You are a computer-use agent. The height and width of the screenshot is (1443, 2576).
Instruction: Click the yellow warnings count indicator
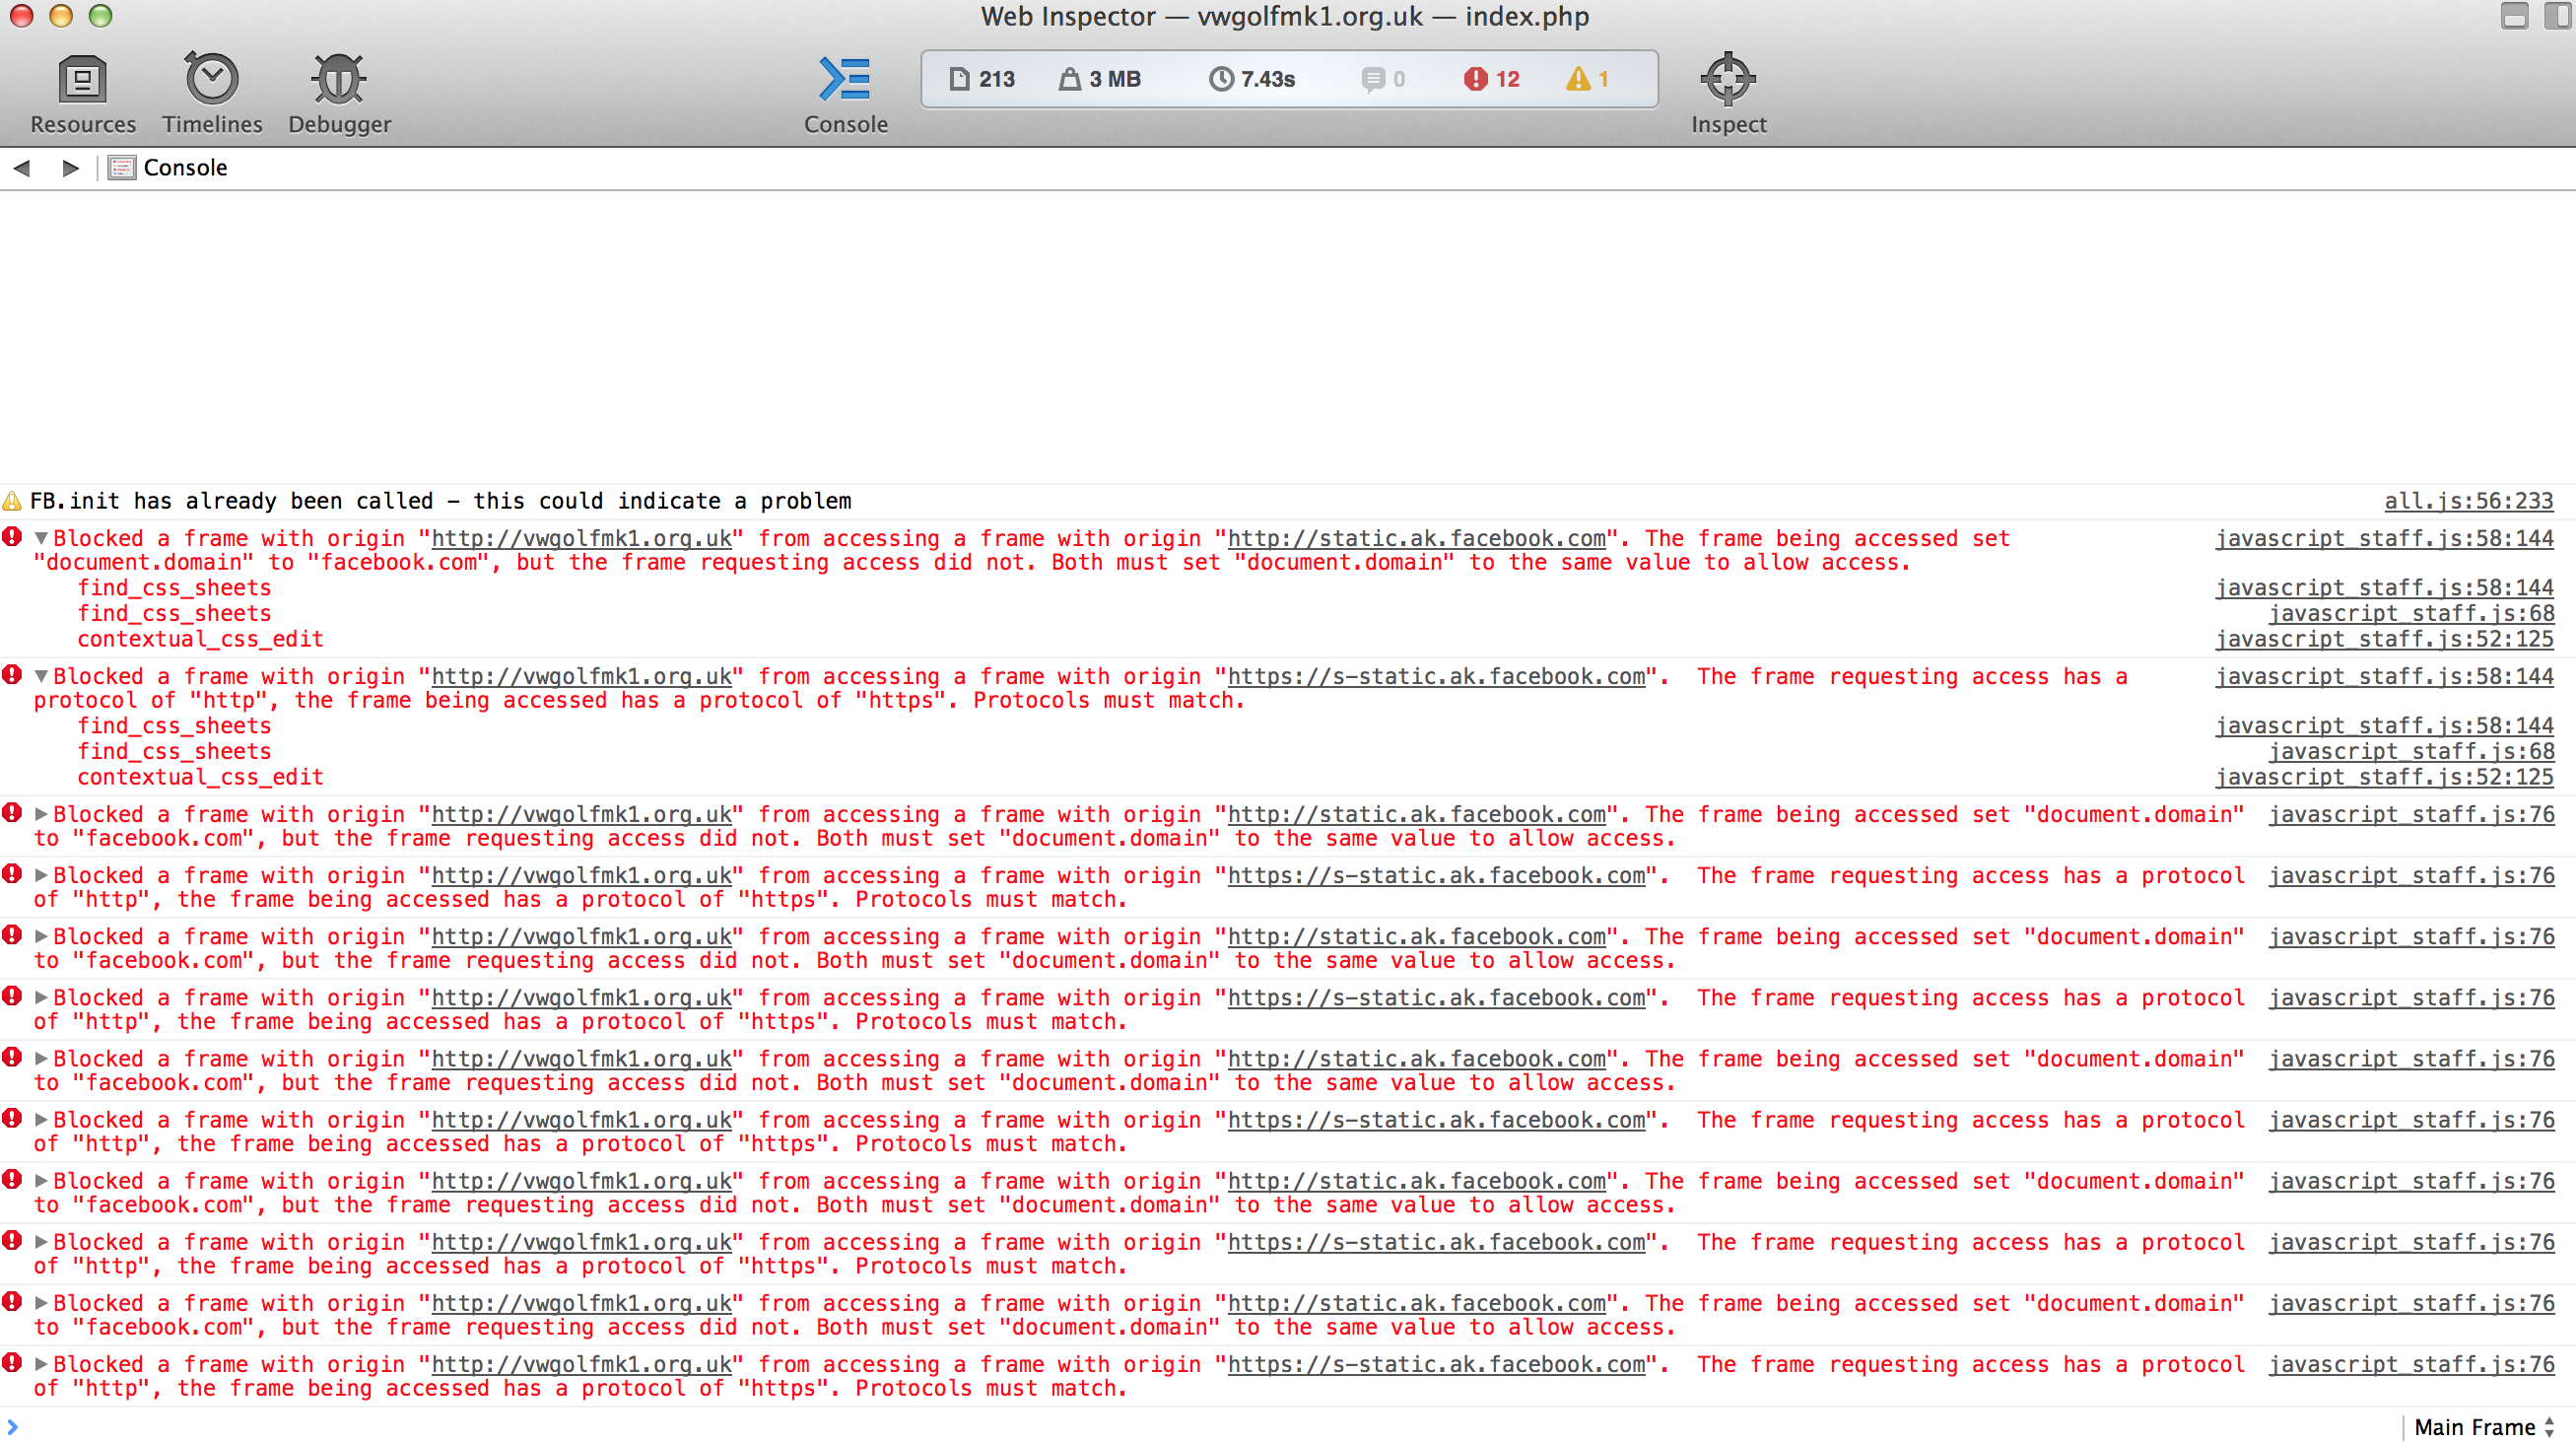click(1587, 79)
